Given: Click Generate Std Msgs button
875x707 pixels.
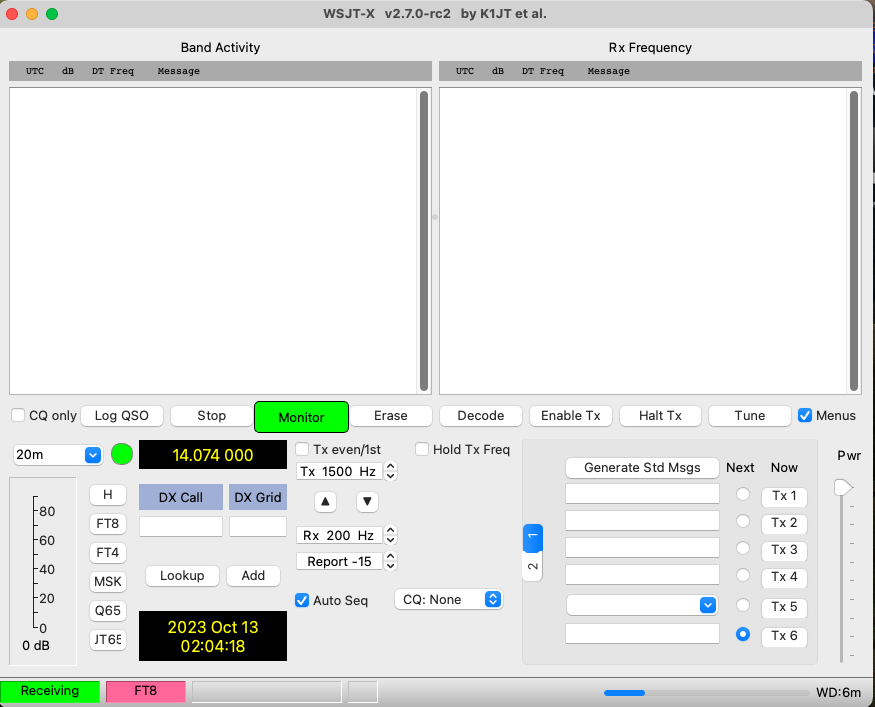Looking at the screenshot, I should click(642, 468).
